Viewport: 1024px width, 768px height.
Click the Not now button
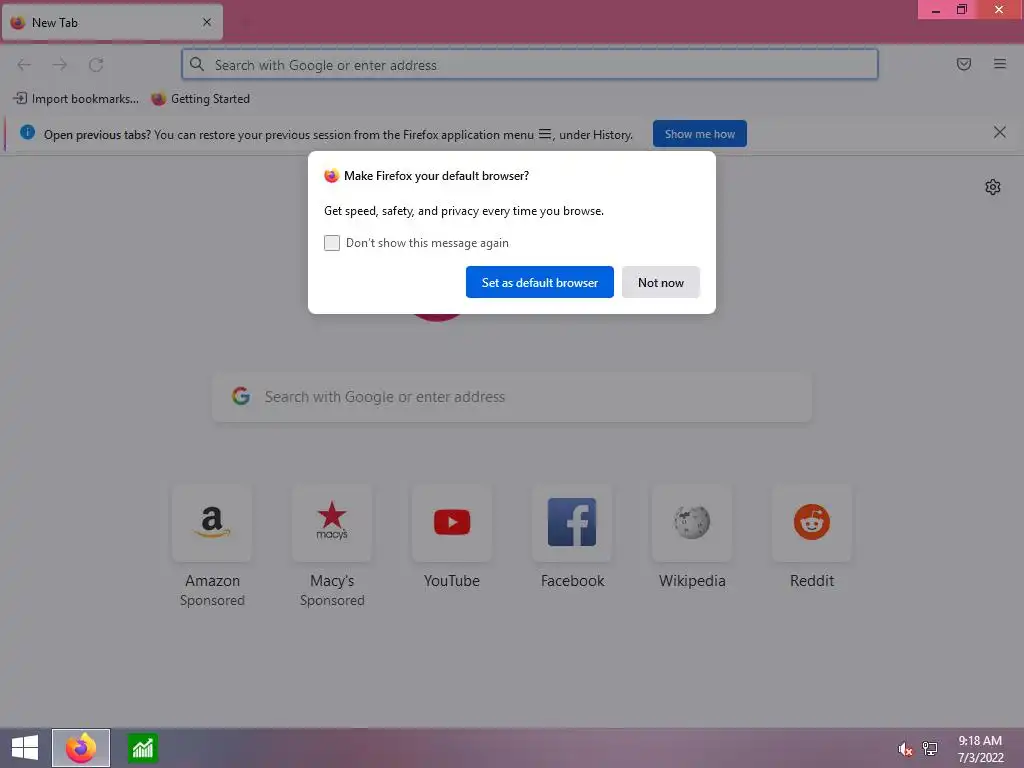[x=661, y=282]
